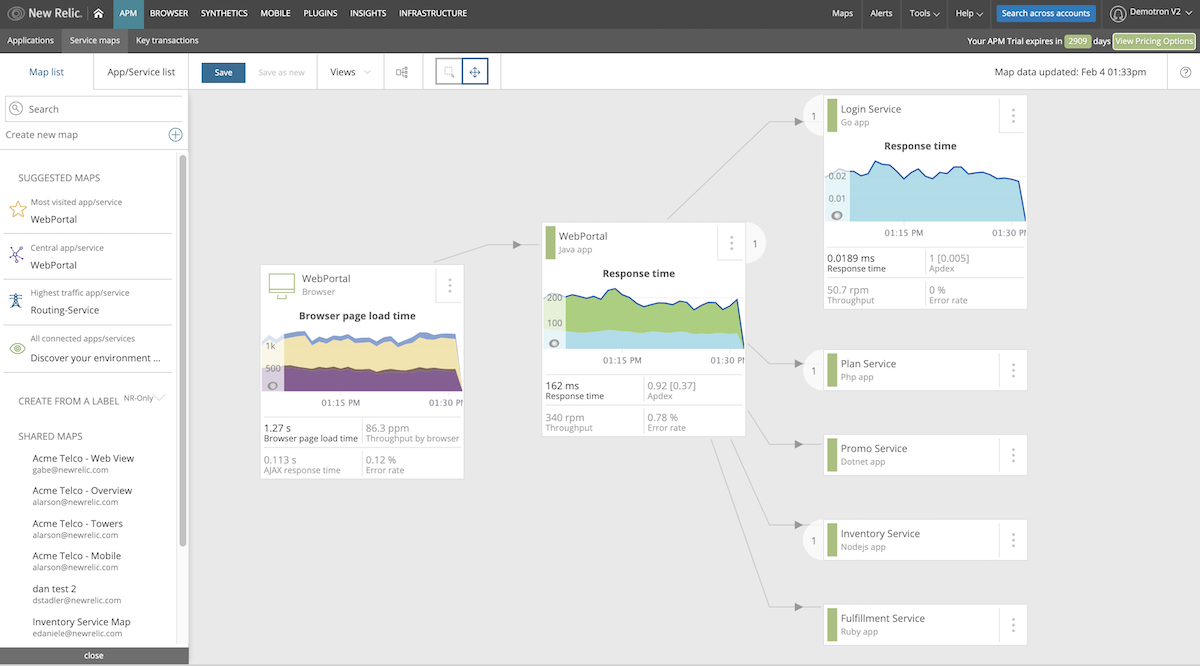Switch to App/Service list tab

[x=141, y=72]
